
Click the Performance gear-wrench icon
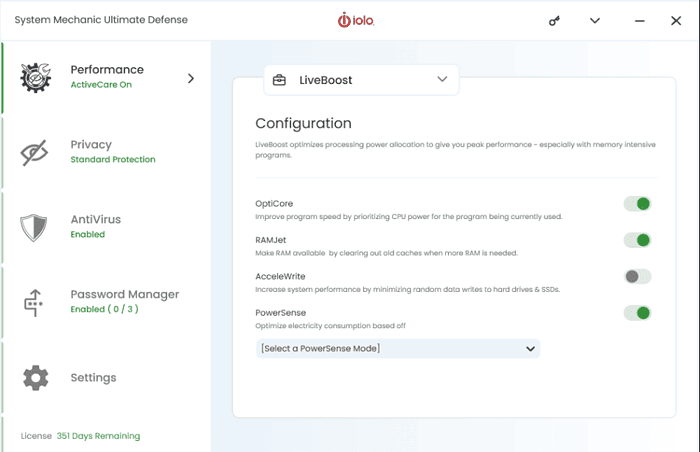click(x=35, y=77)
